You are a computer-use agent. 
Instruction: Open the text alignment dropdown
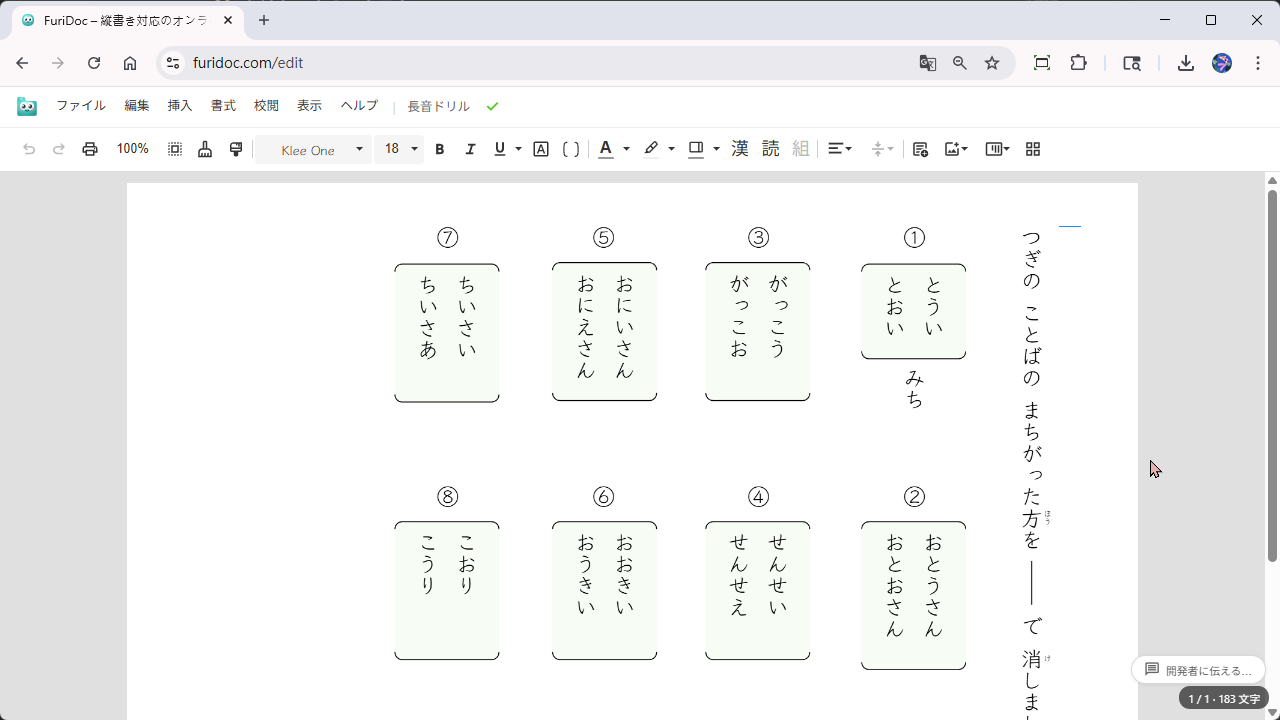pyautogui.click(x=840, y=149)
